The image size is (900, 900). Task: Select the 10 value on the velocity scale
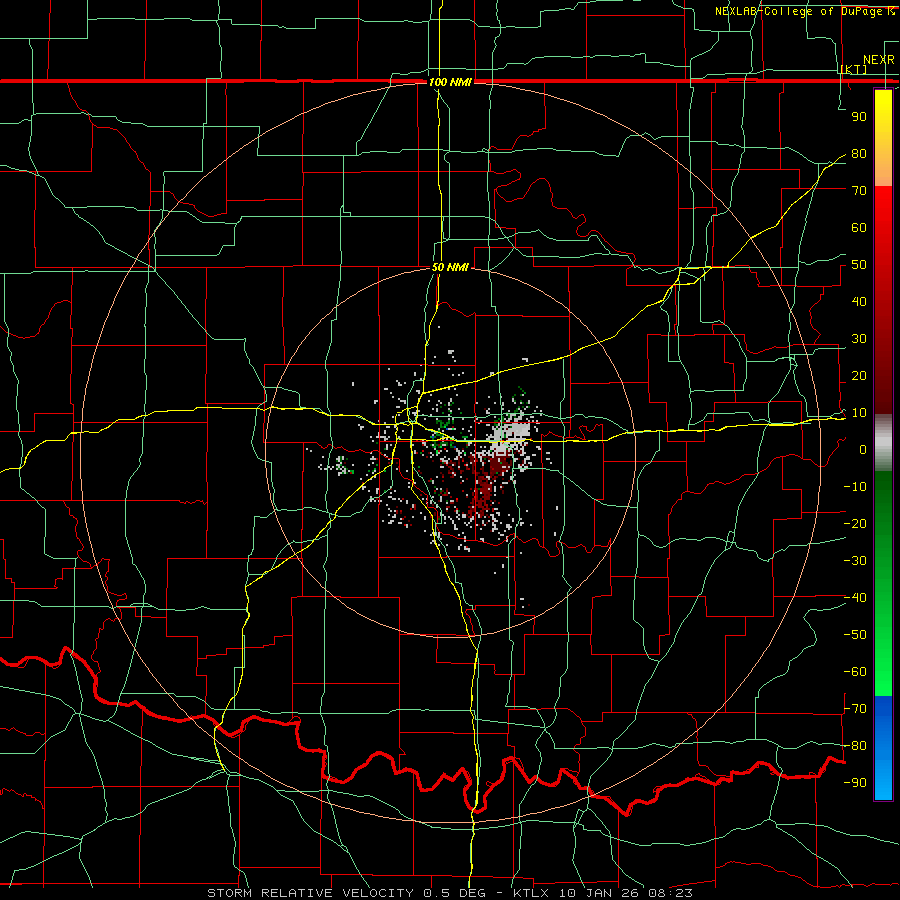[x=859, y=413]
